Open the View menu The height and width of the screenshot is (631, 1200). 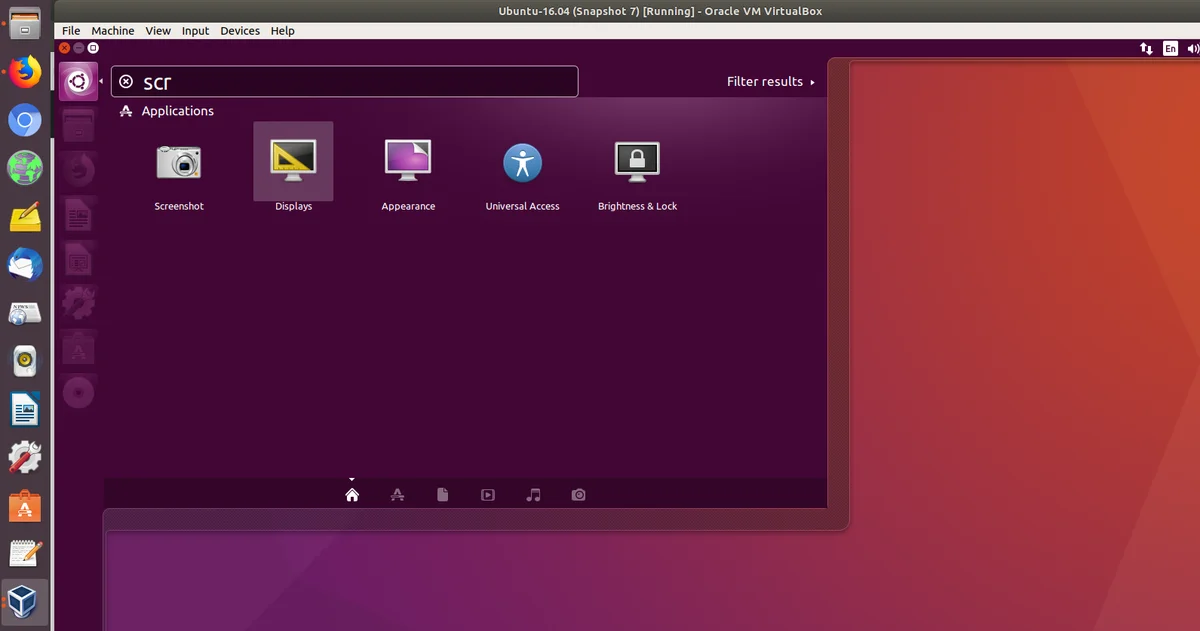(x=158, y=31)
